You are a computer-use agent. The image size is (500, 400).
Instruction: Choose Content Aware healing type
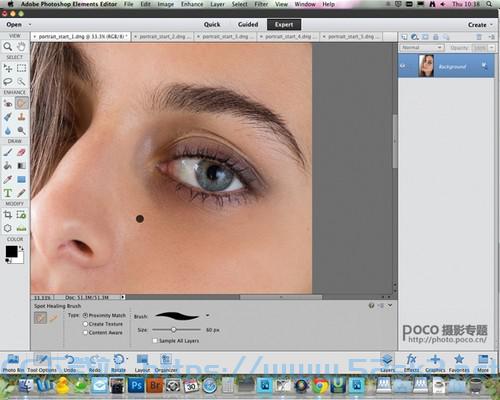85,332
